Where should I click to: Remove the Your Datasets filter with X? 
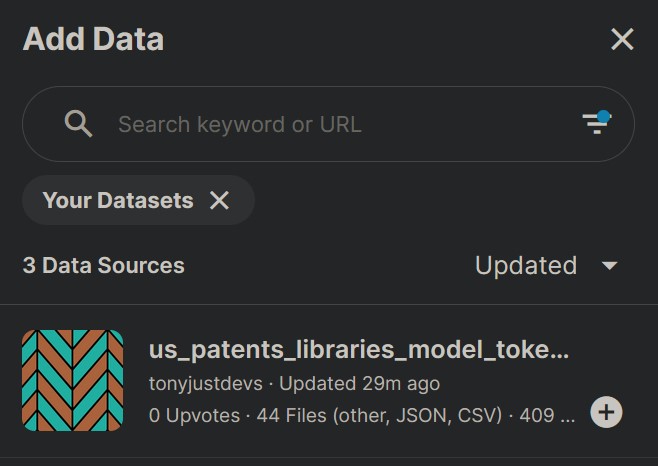[x=219, y=200]
